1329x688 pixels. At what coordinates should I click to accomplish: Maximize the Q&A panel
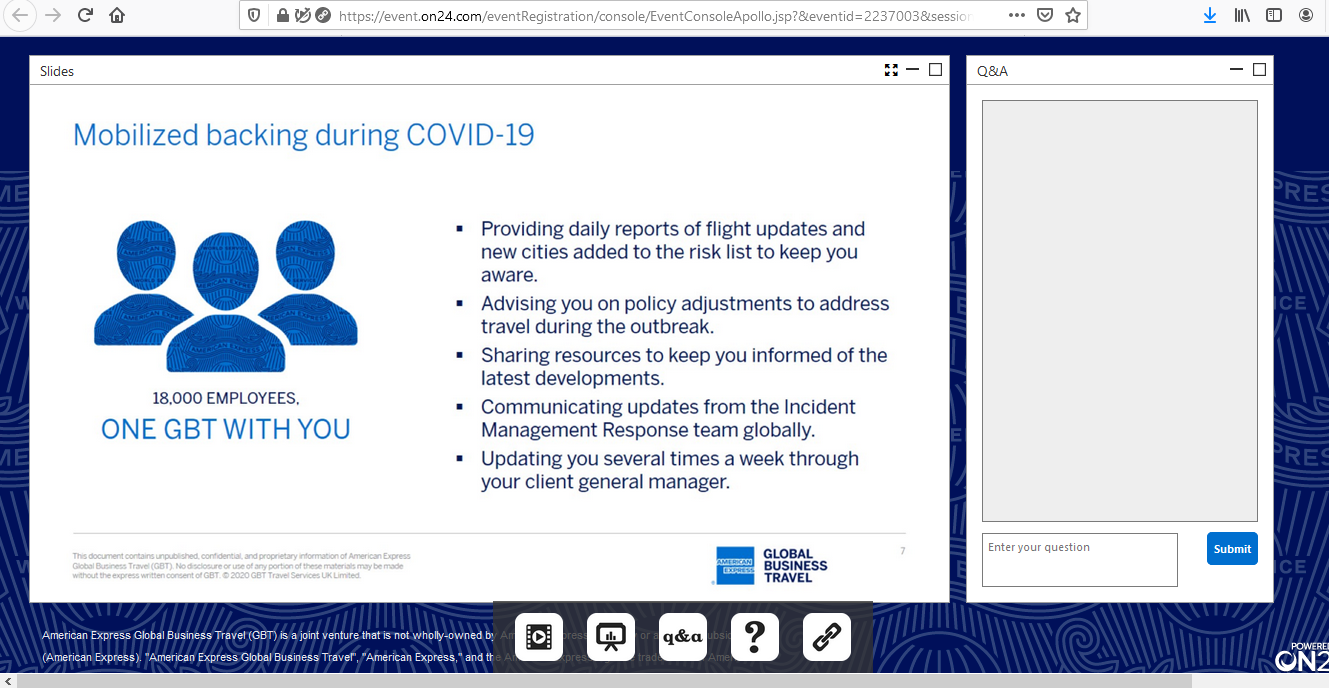coord(1259,70)
